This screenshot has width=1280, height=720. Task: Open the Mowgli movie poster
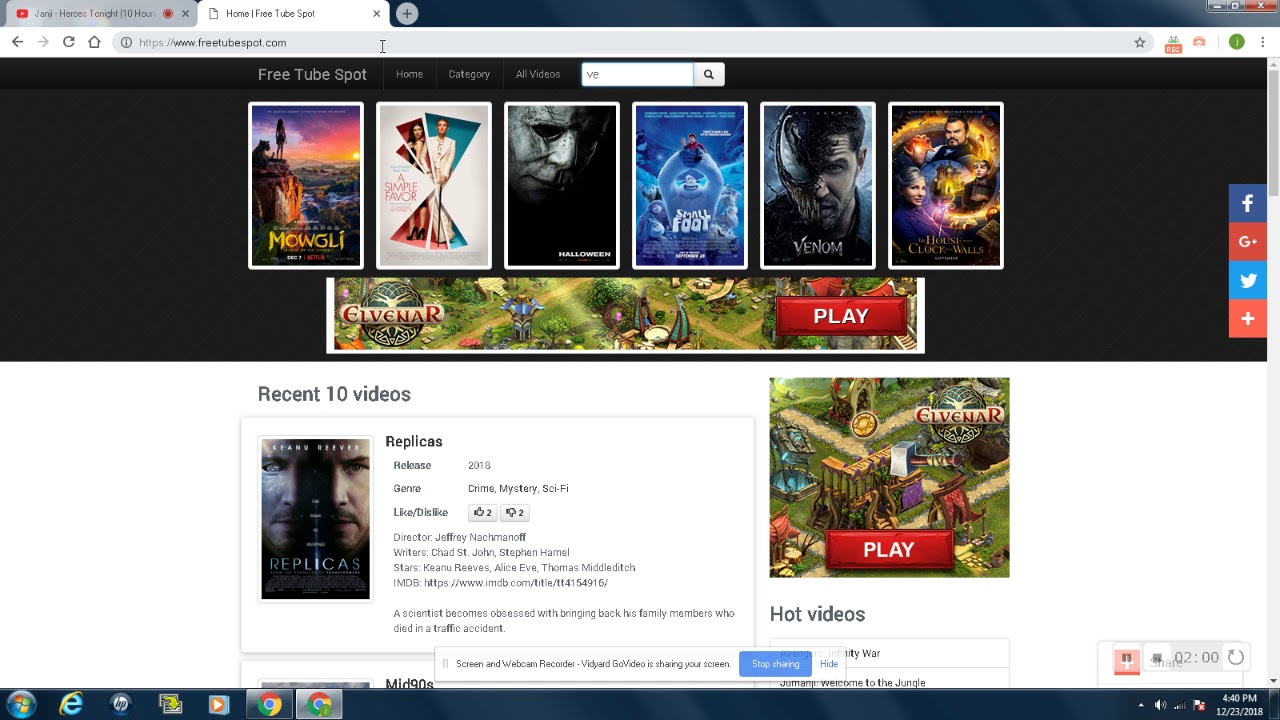click(306, 186)
